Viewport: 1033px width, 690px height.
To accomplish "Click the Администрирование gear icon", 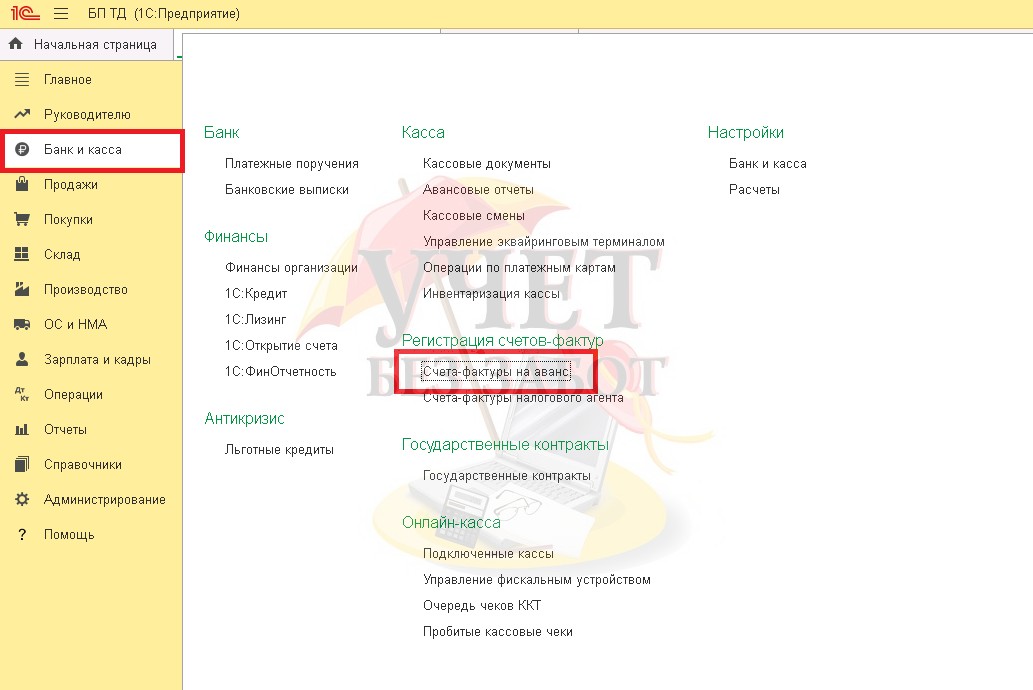I will [22, 500].
